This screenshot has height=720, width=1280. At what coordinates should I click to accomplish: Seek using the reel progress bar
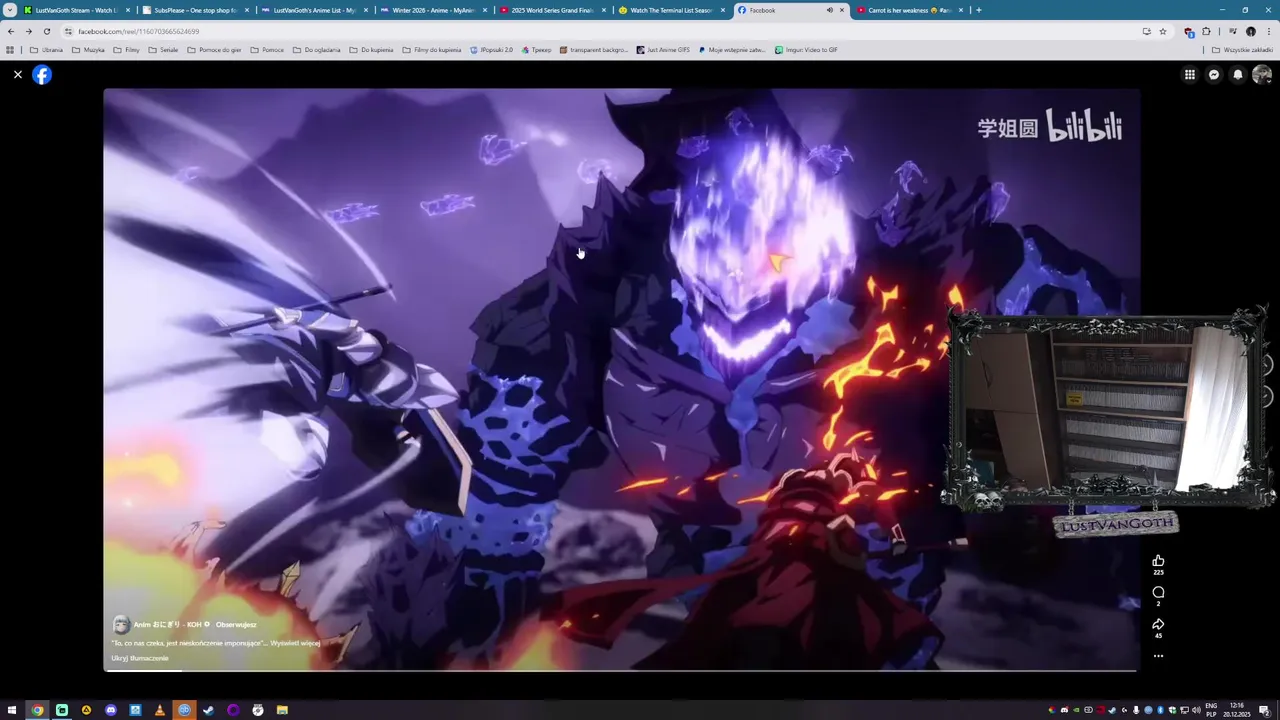(x=620, y=670)
